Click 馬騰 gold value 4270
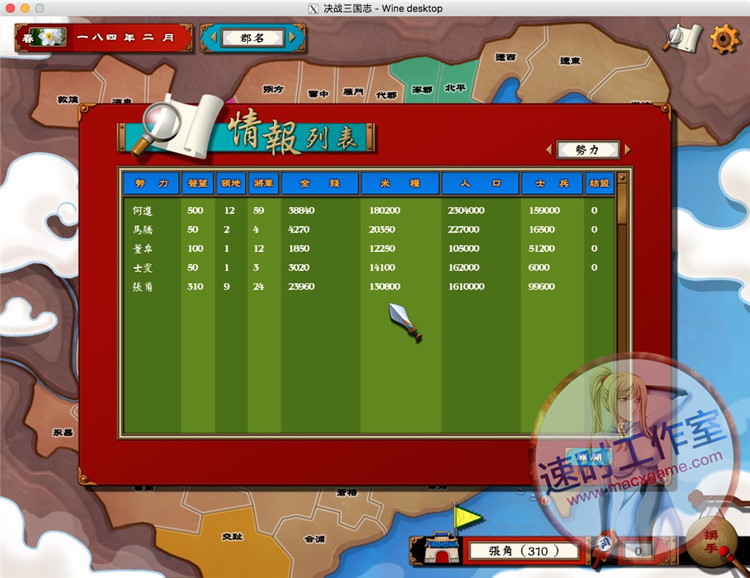Image resolution: width=750 pixels, height=578 pixels. point(298,230)
